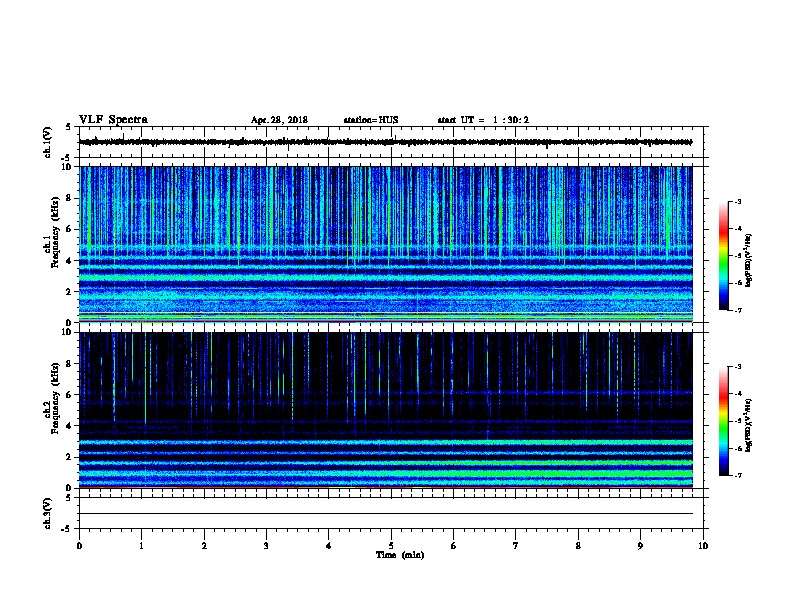Click the "Time (min)" x-axis label

pos(400,555)
